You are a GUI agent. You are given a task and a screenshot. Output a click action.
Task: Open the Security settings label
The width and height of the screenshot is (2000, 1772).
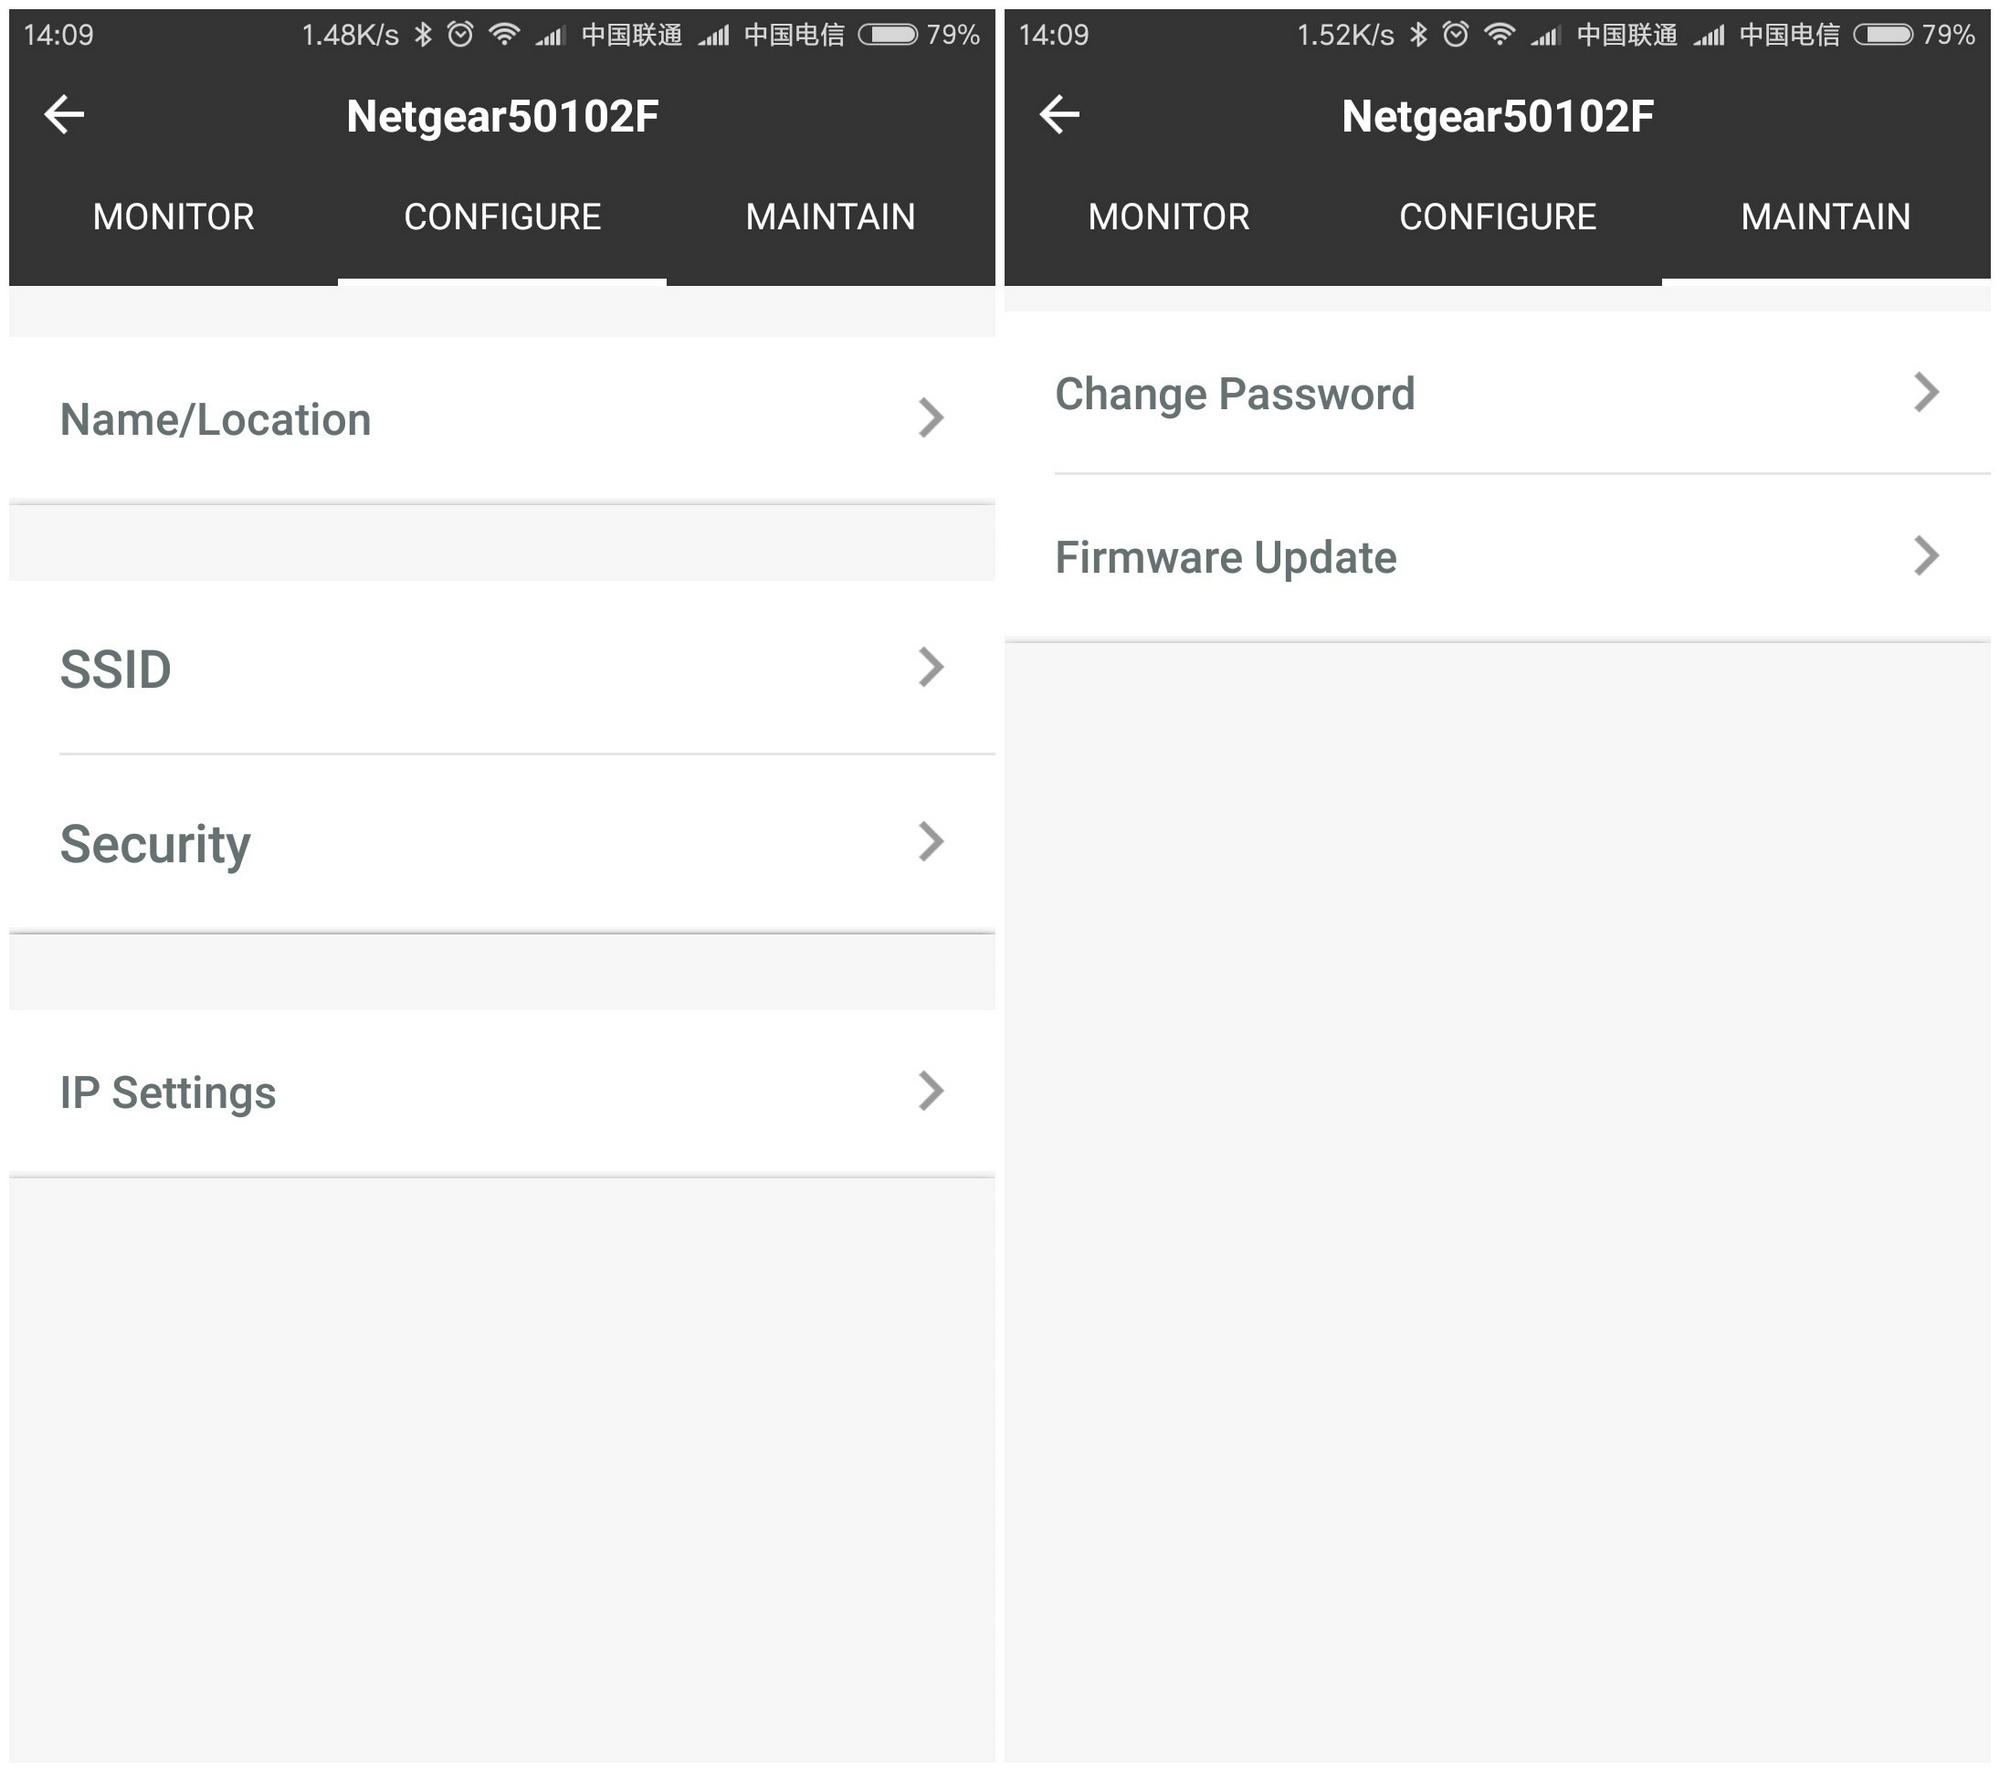pyautogui.click(x=155, y=844)
